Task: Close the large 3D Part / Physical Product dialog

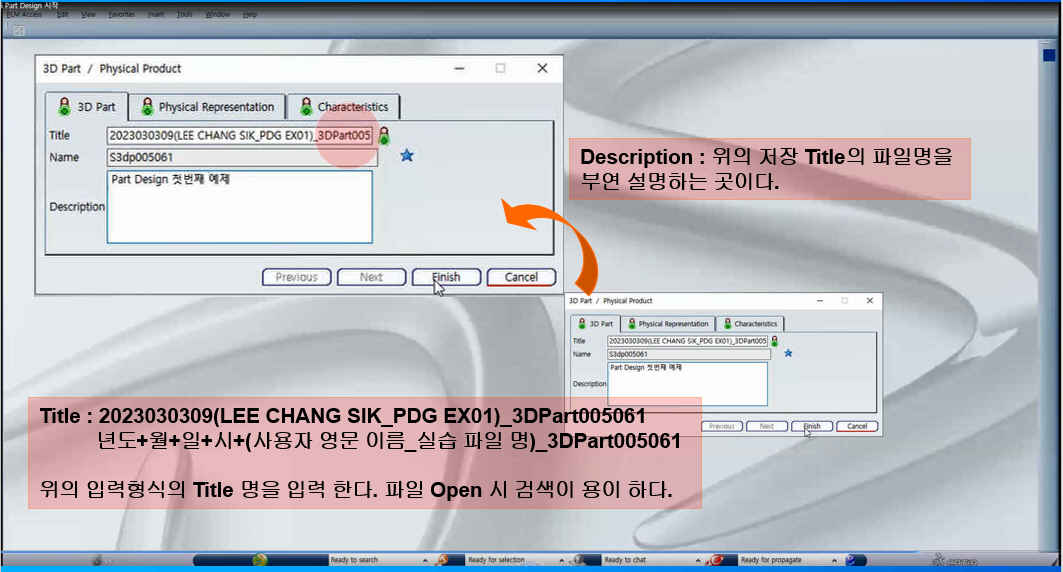Action: click(542, 68)
